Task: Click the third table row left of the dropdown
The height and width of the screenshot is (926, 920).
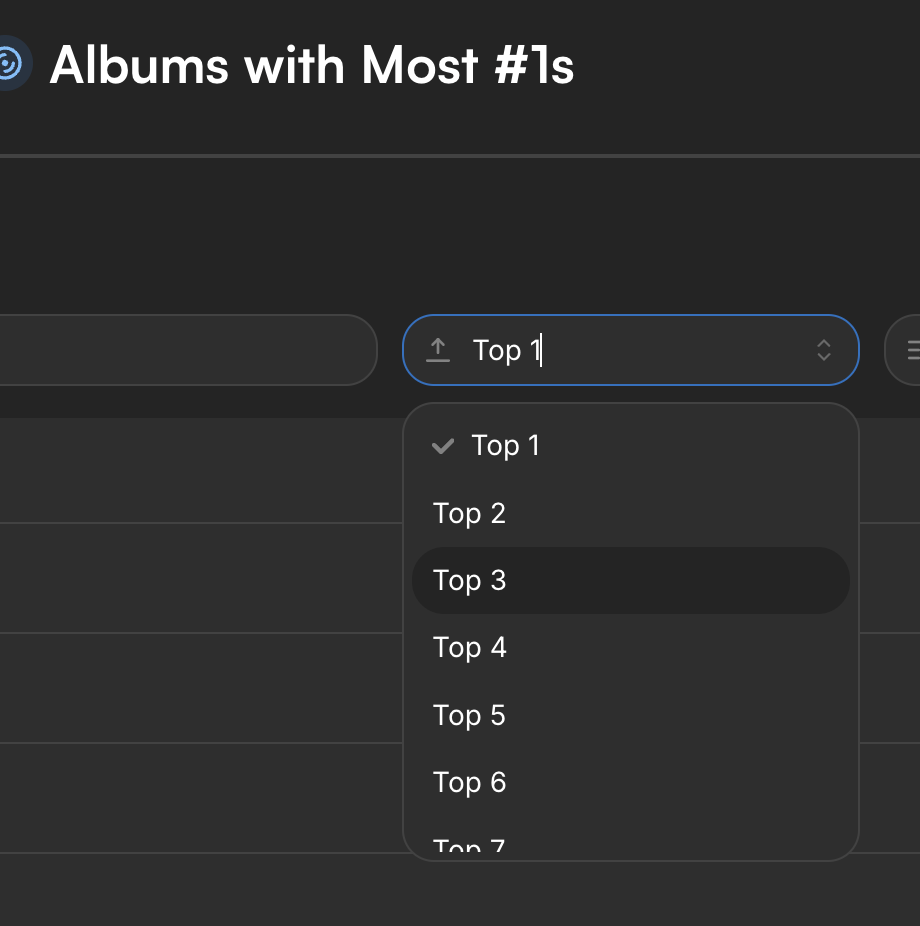Action: point(201,688)
